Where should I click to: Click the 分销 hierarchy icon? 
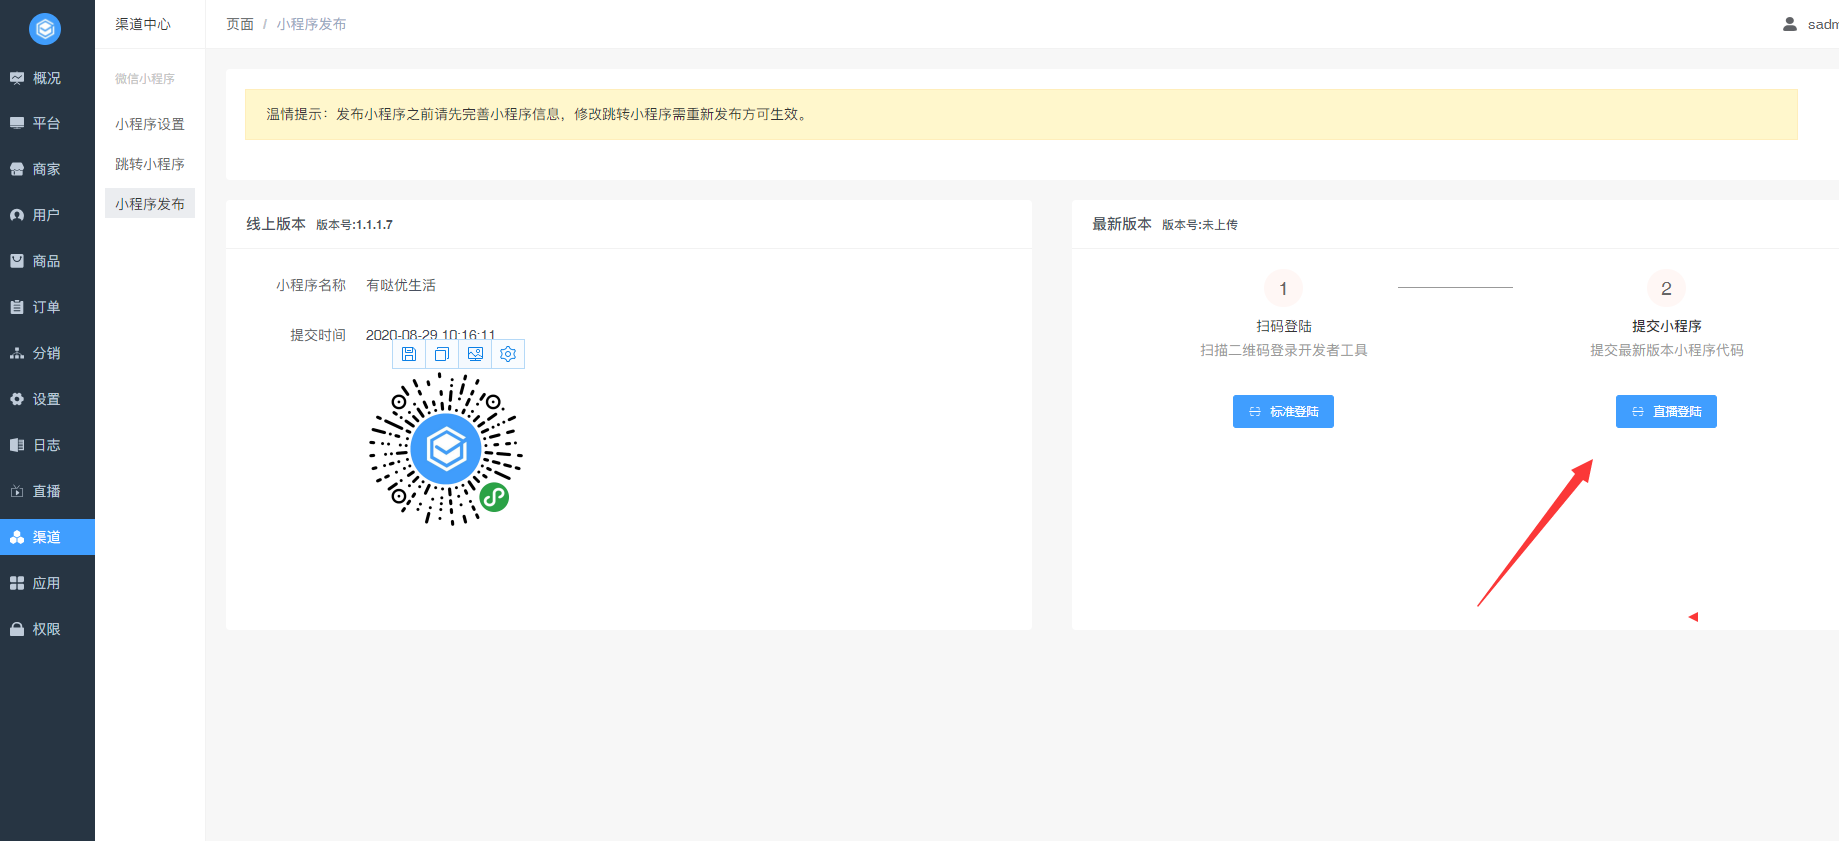point(17,353)
